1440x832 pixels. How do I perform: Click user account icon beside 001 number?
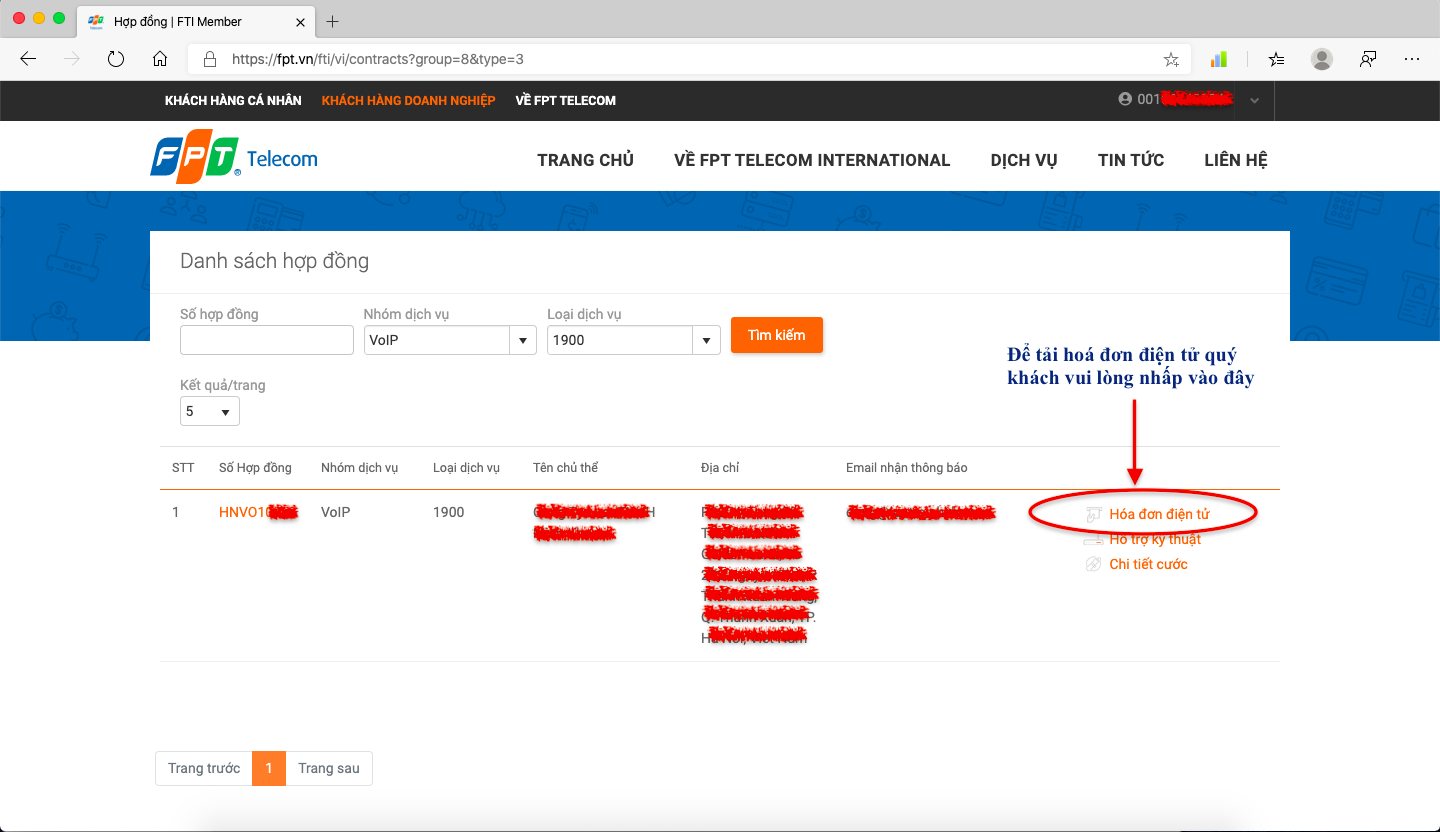(x=1126, y=99)
